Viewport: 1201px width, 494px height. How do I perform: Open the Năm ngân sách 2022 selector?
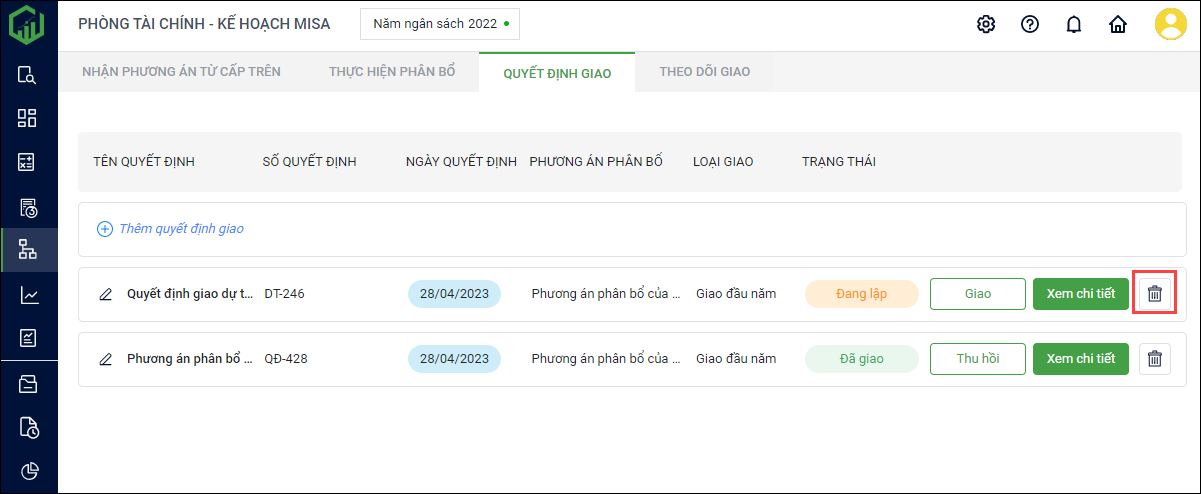click(x=440, y=23)
